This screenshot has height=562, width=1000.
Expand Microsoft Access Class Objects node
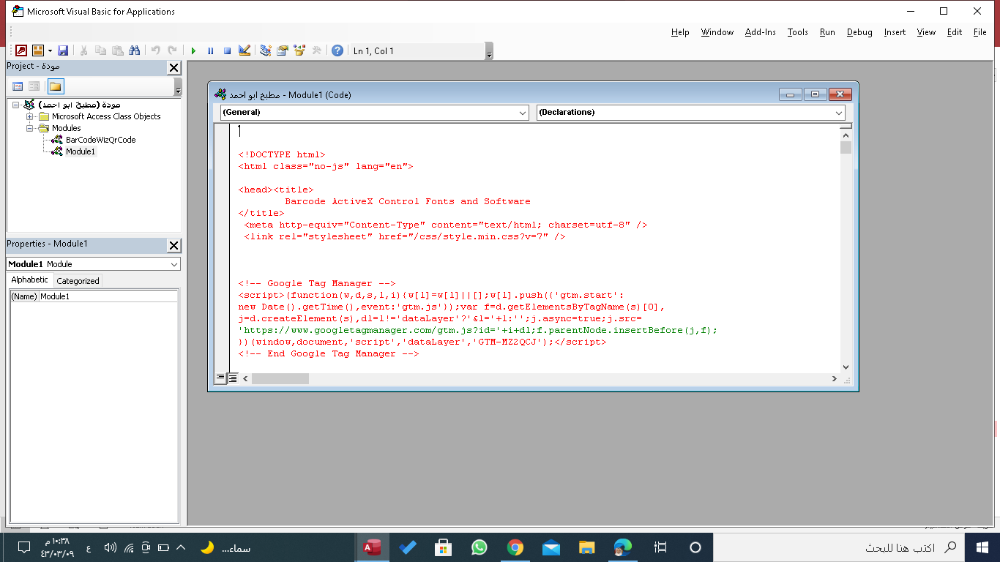point(29,117)
